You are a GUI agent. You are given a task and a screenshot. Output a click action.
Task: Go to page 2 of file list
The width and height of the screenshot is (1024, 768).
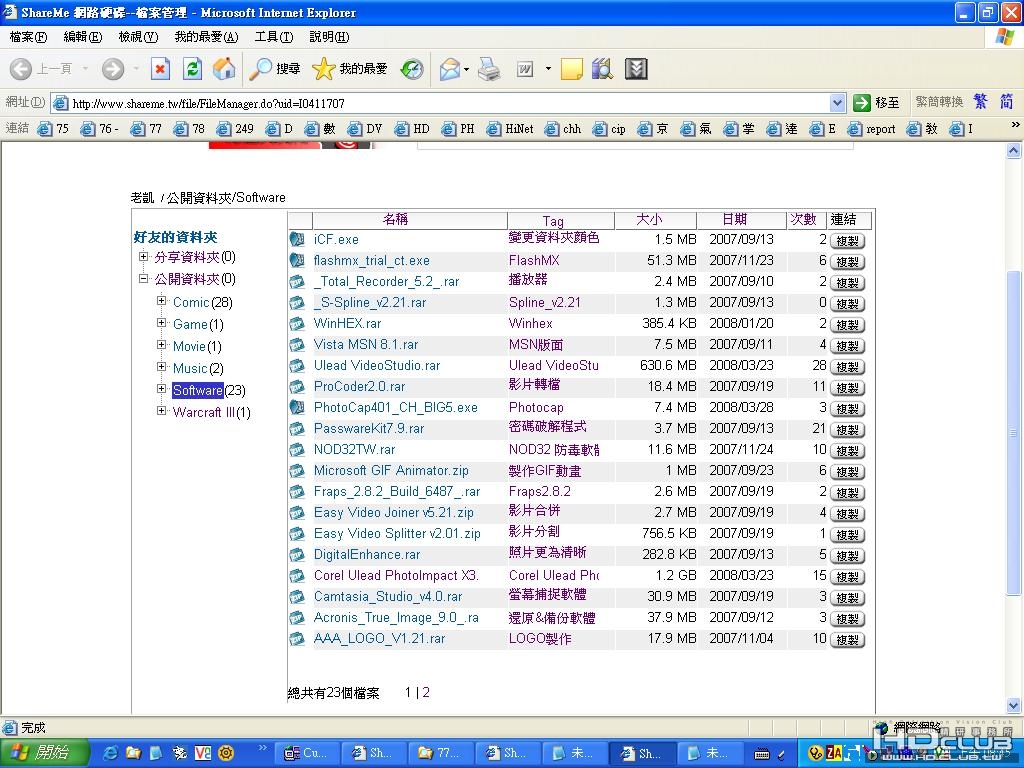(426, 692)
